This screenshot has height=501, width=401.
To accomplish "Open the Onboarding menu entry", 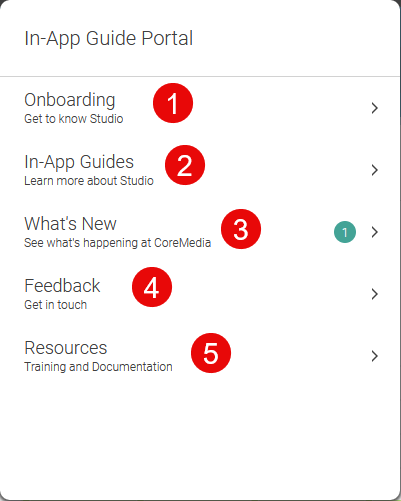I will tap(200, 108).
